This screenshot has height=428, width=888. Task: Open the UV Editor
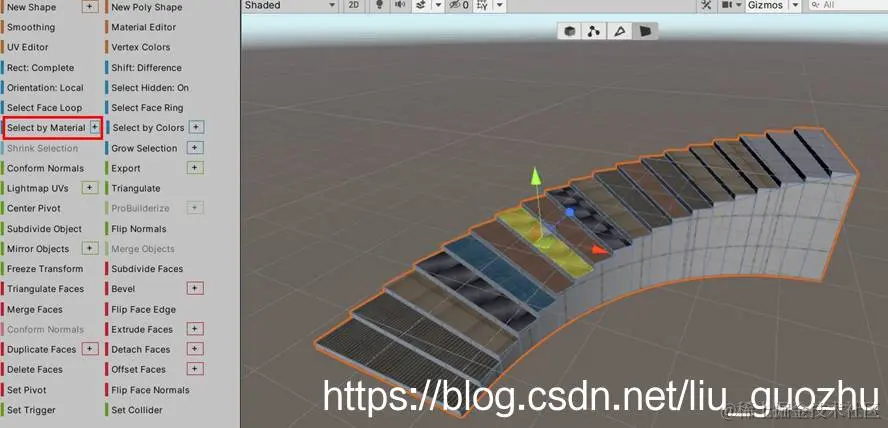coord(28,48)
